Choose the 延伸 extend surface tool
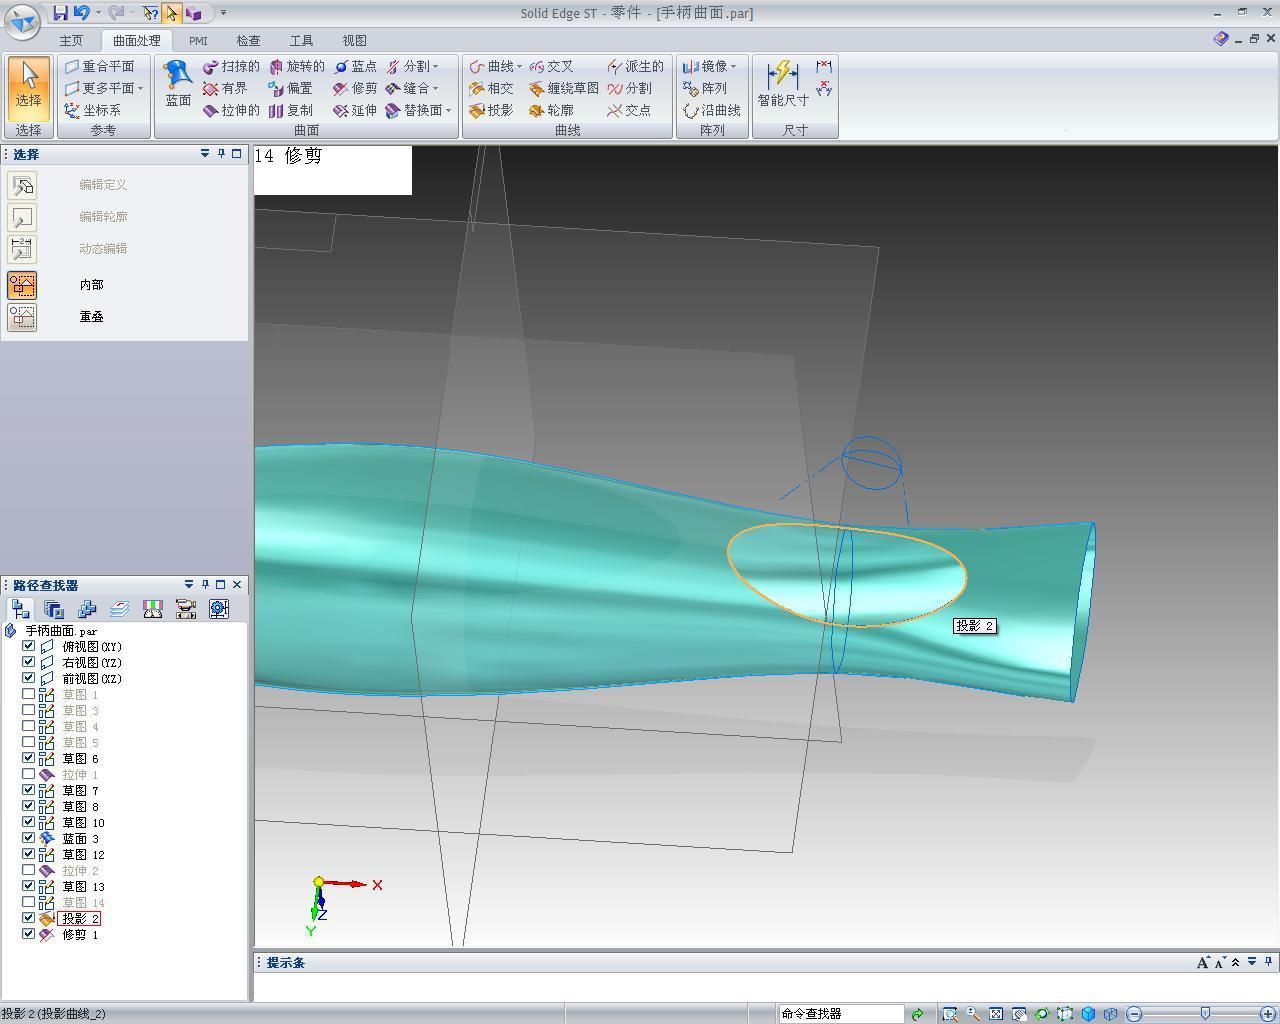 (355, 110)
